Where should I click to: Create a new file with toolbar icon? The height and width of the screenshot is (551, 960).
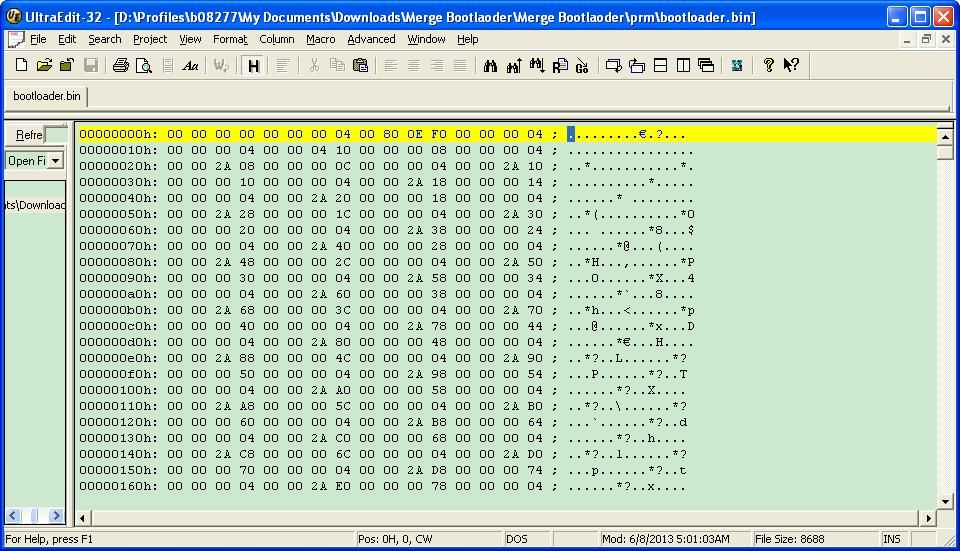click(x=21, y=65)
